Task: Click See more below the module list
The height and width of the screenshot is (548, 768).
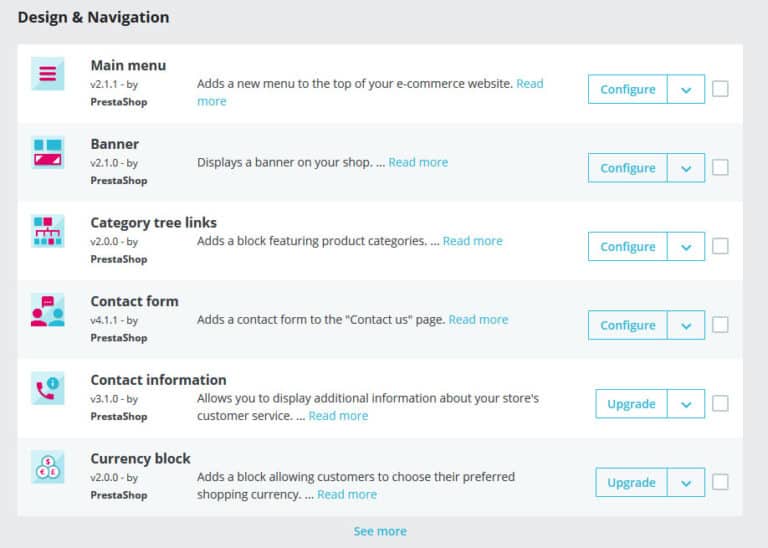Action: point(380,531)
